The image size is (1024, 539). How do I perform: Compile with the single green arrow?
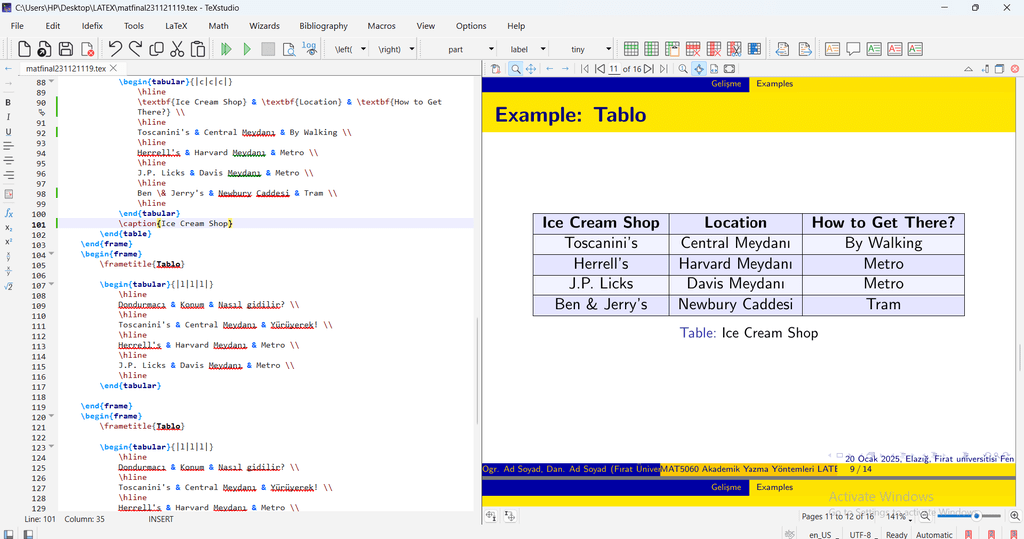247,49
